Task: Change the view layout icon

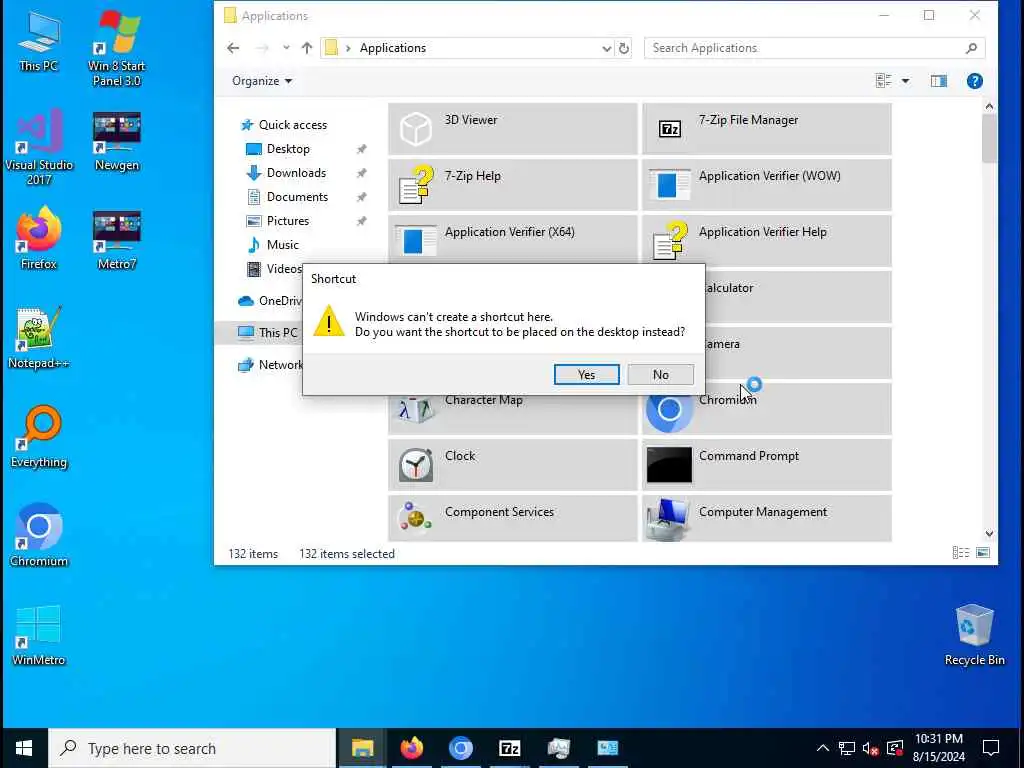Action: pos(884,81)
